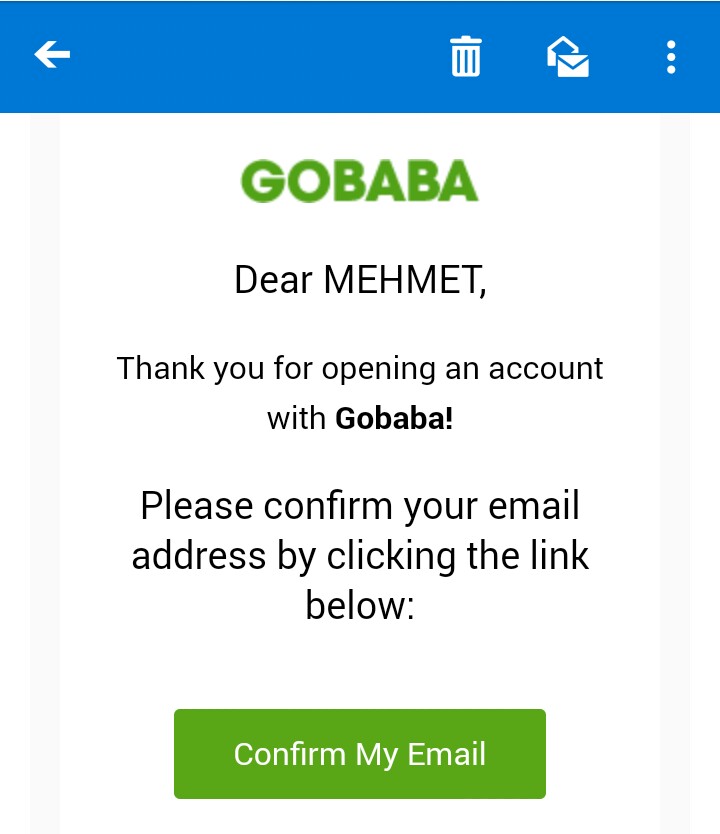
Task: Click the white space left of the GOBABA logo
Action: 150,181
